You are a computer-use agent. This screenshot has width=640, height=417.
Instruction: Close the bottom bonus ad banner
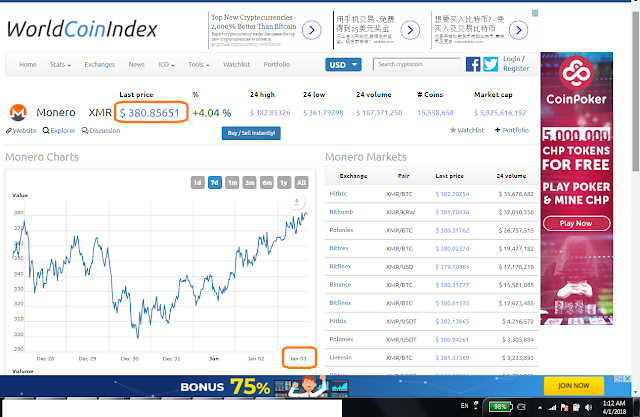coord(628,379)
